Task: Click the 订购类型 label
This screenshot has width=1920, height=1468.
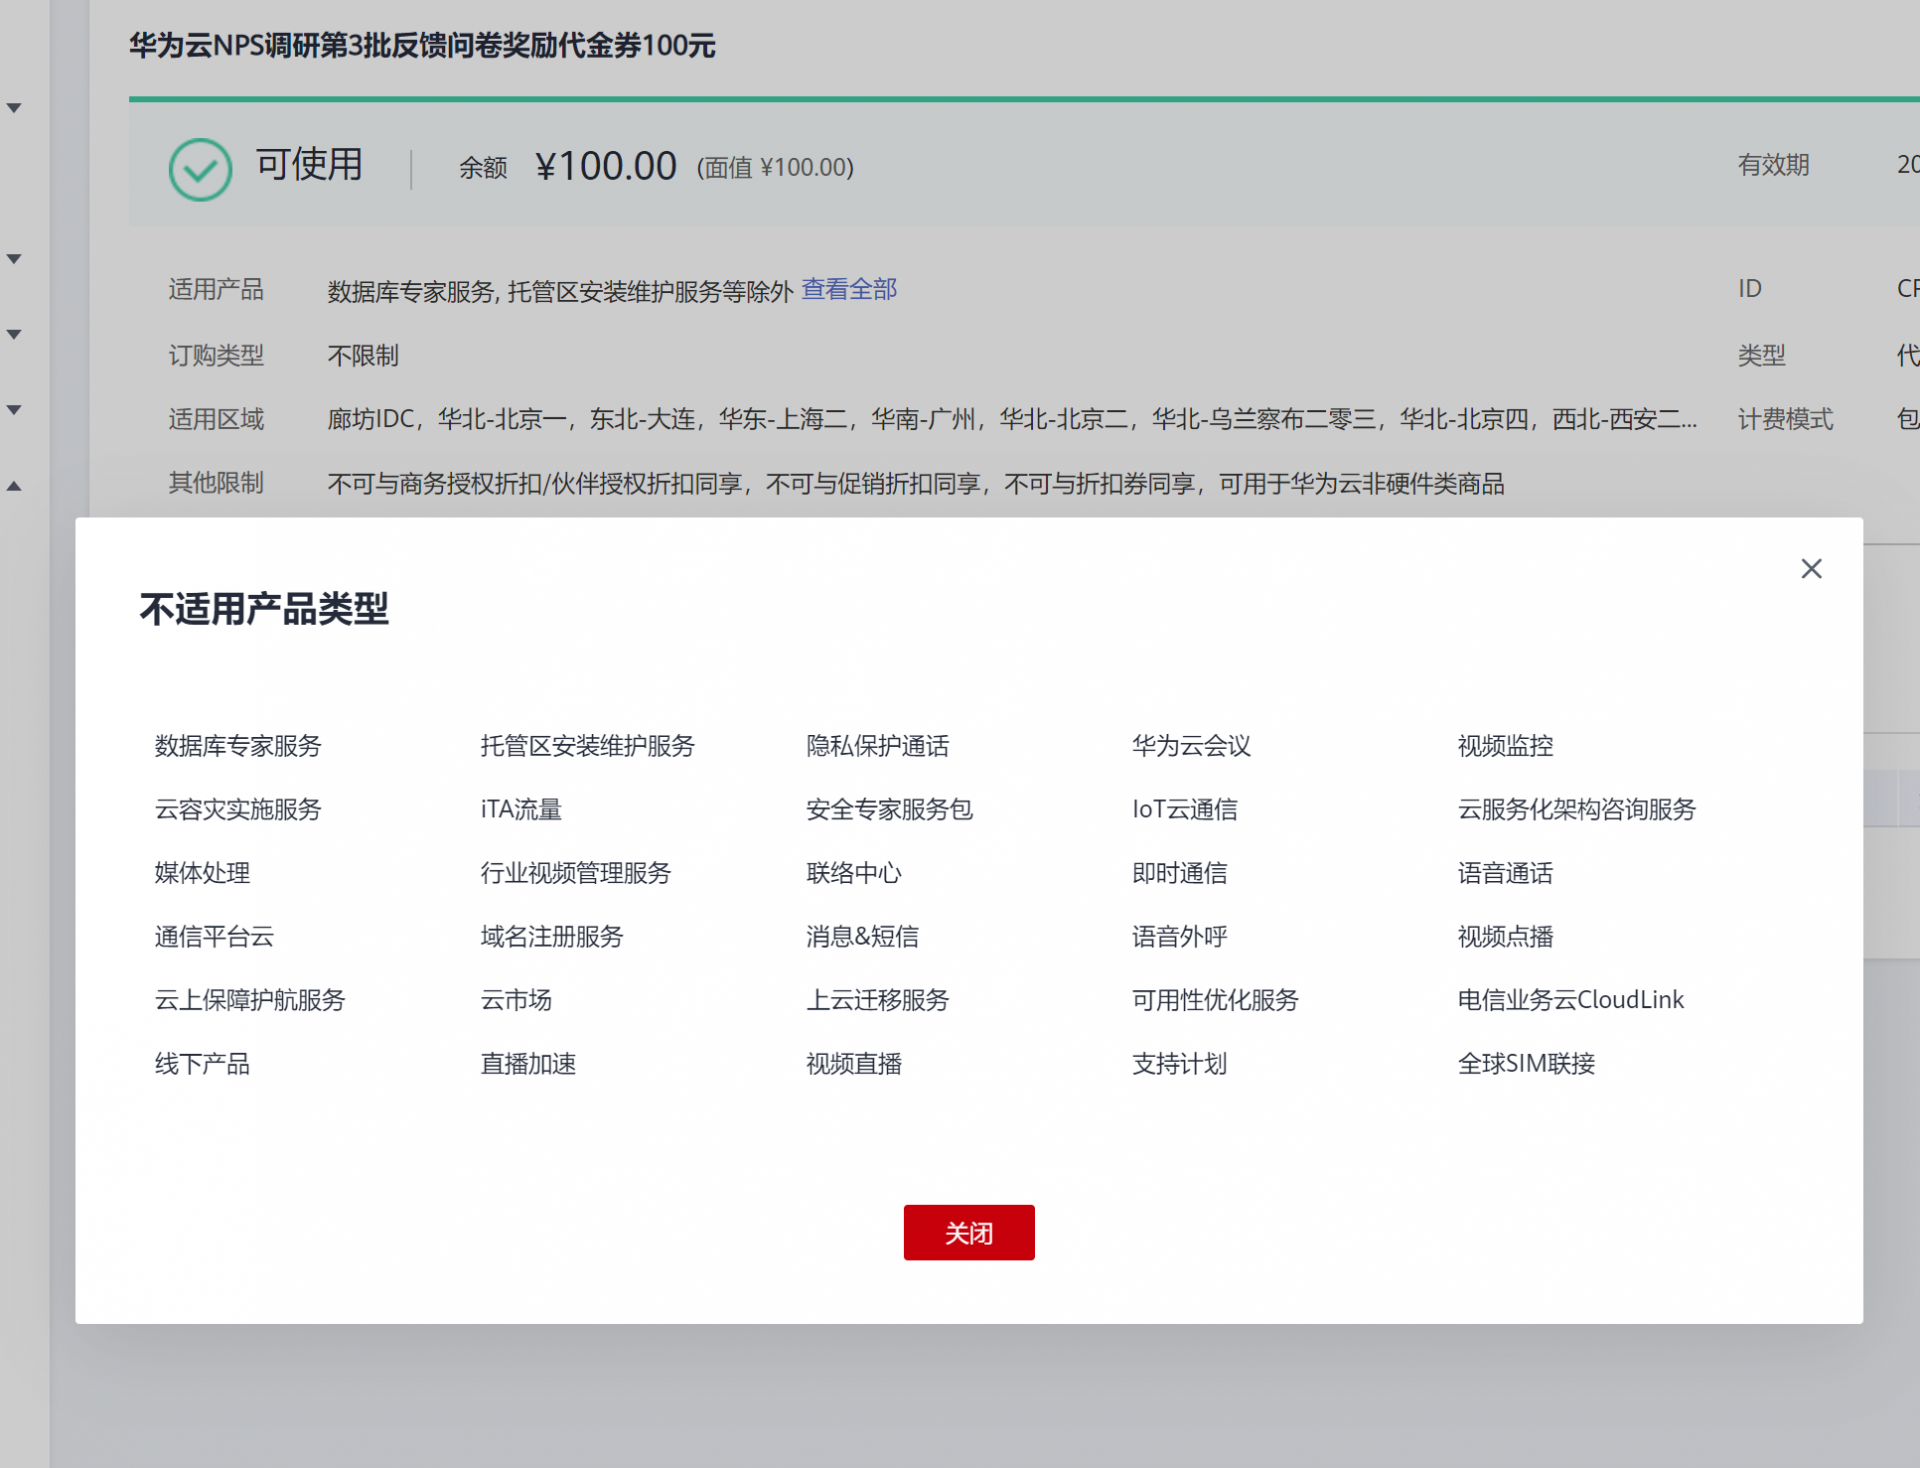Action: 216,356
